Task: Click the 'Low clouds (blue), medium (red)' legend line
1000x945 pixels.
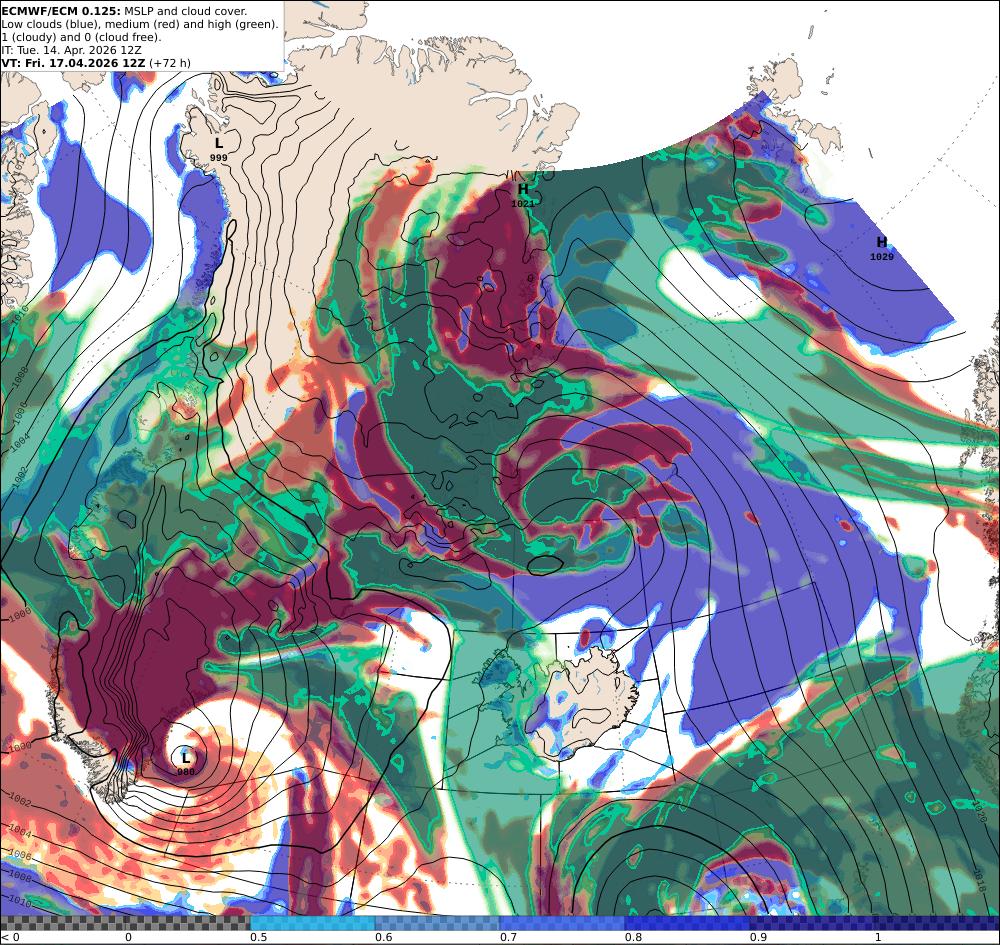Action: 140,24
